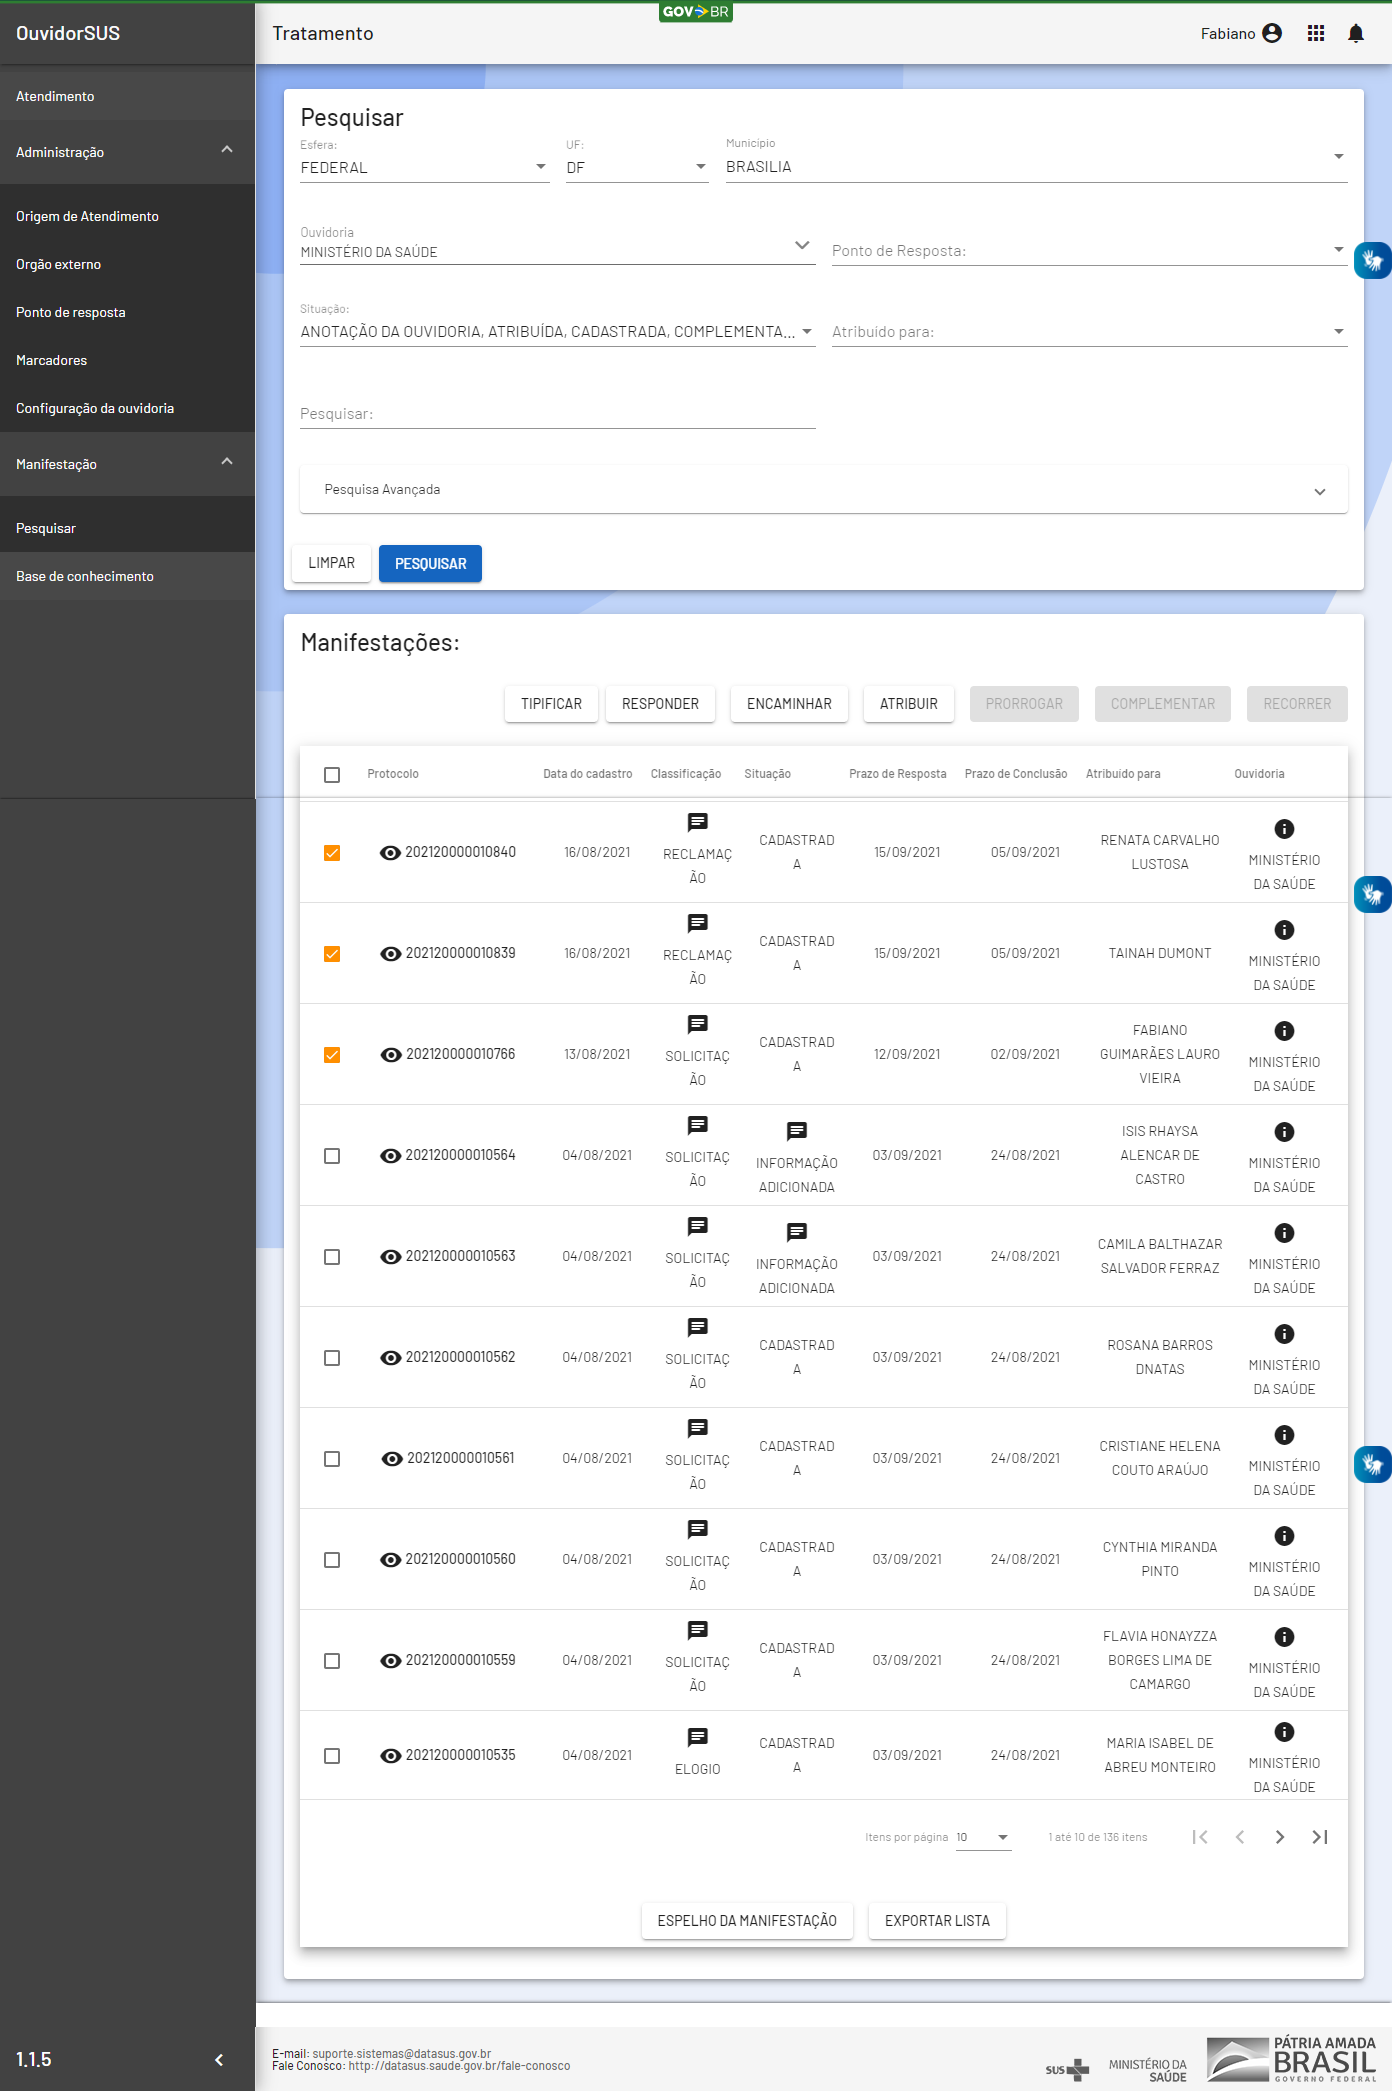View protocol 202120000010840 via eye icon
Viewport: 1392px width, 2091px height.
point(390,853)
